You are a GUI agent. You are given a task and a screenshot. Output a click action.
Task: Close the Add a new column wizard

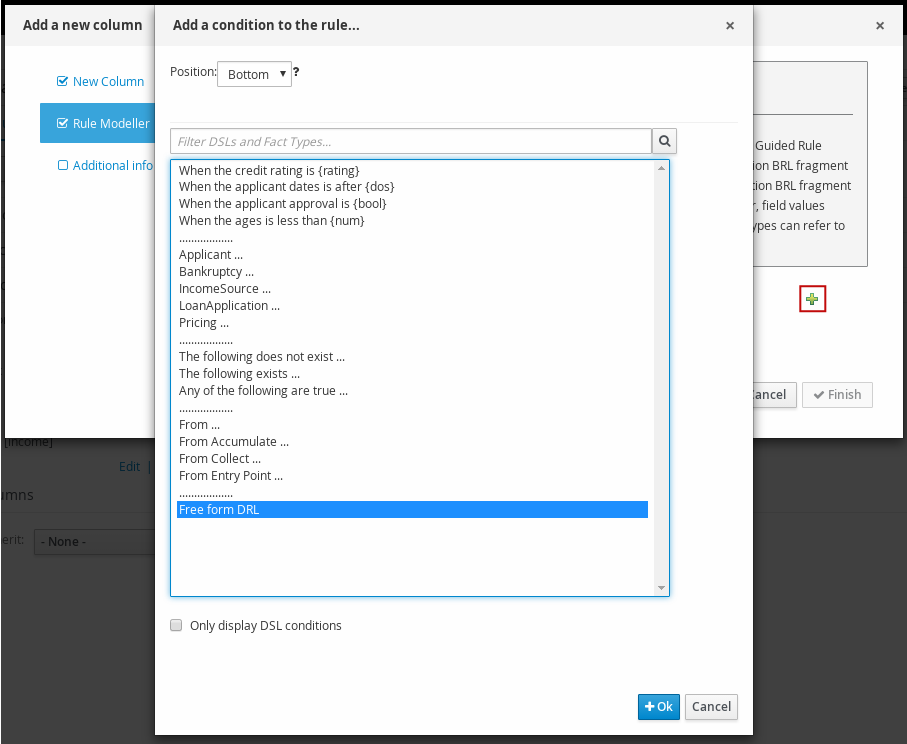880,26
